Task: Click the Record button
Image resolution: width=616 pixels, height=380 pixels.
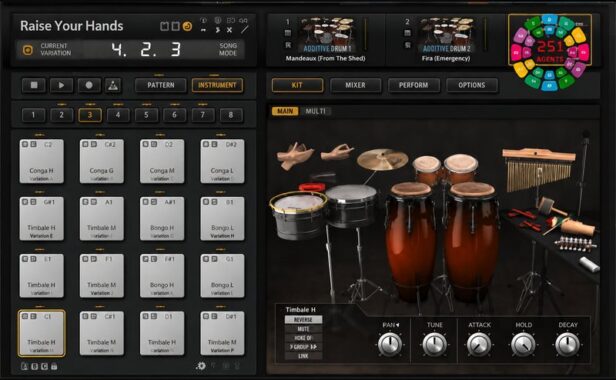Action: [89, 85]
